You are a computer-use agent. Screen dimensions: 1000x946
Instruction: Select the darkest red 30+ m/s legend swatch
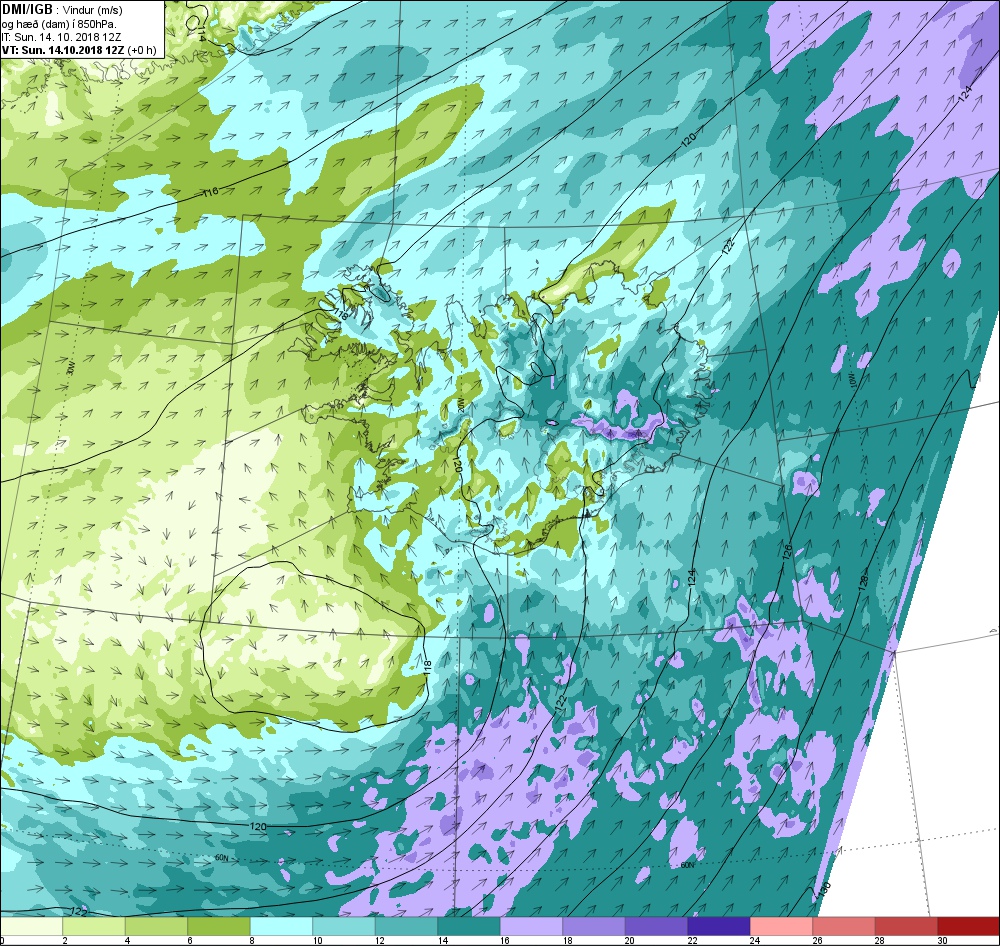(x=968, y=926)
